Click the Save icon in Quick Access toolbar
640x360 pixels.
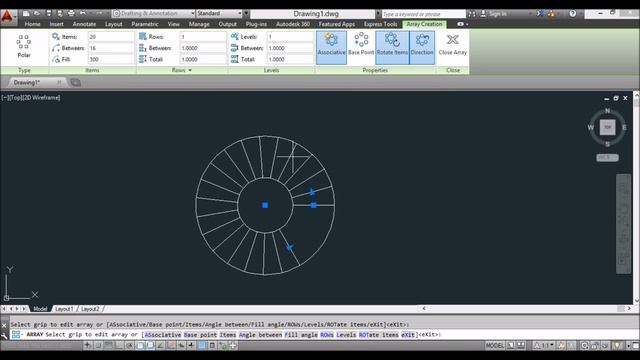click(49, 13)
